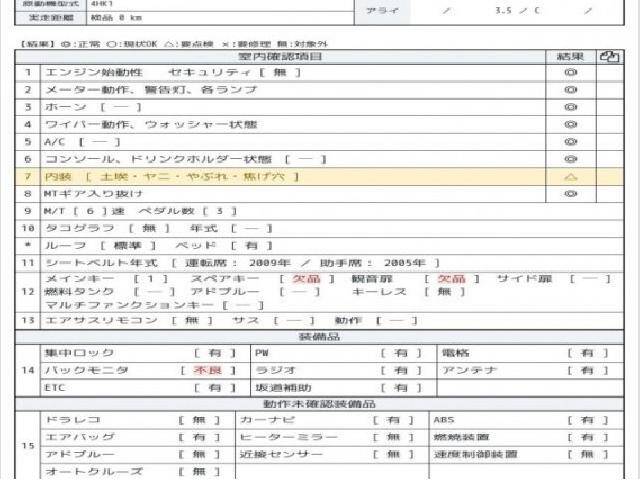
Task: Click メーター動作、警告灯、各ランプ row text
Action: (x=151, y=90)
